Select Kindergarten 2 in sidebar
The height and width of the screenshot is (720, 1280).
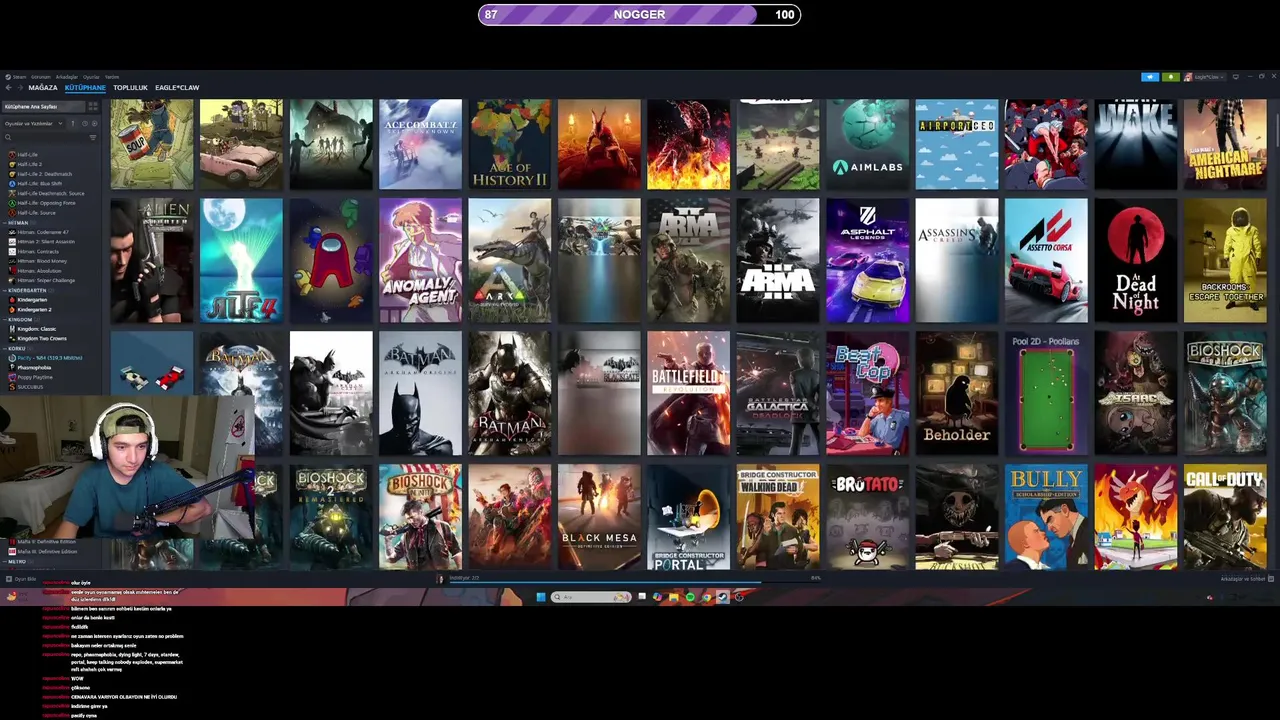[x=32, y=310]
